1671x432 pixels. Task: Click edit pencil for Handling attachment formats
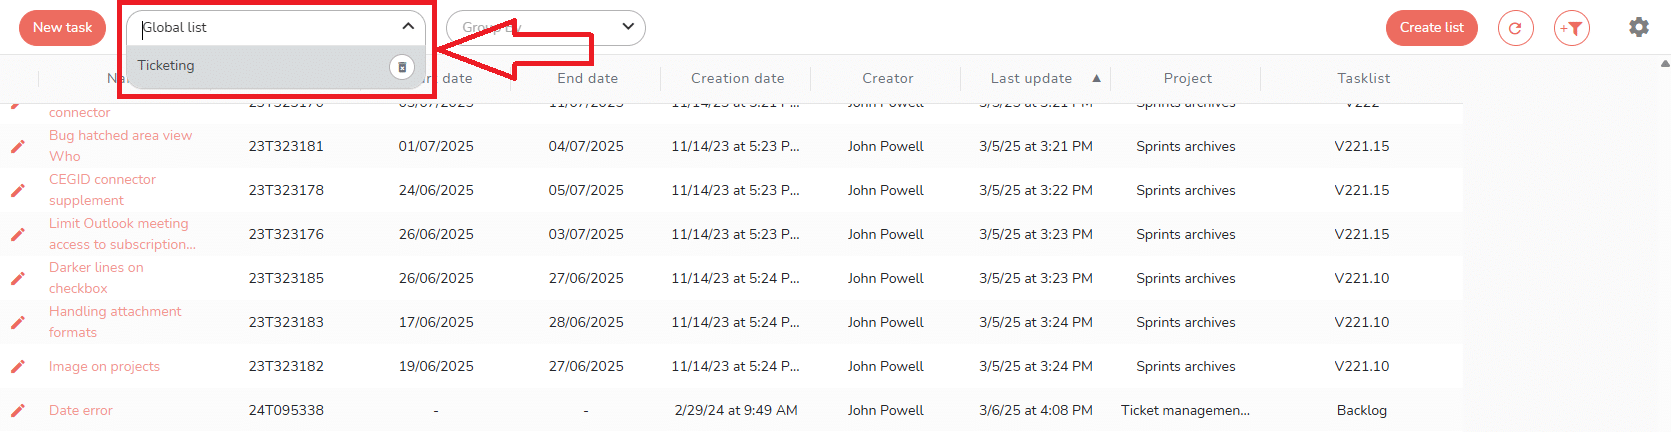(18, 322)
